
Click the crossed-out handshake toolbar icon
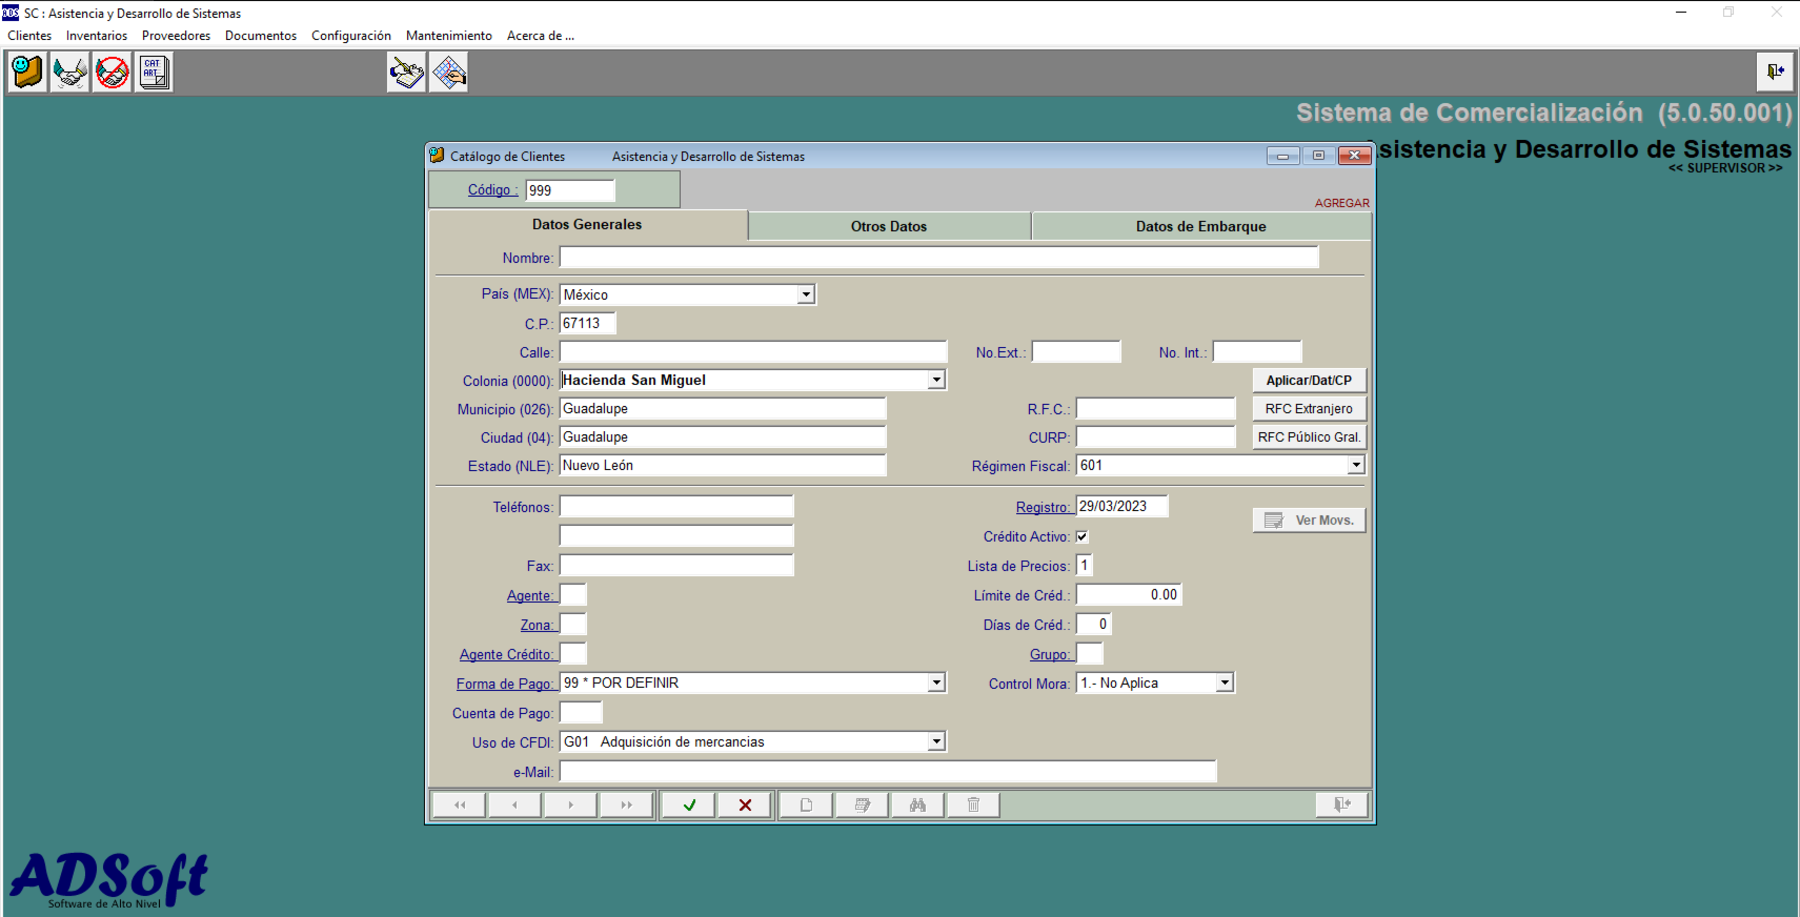112,72
